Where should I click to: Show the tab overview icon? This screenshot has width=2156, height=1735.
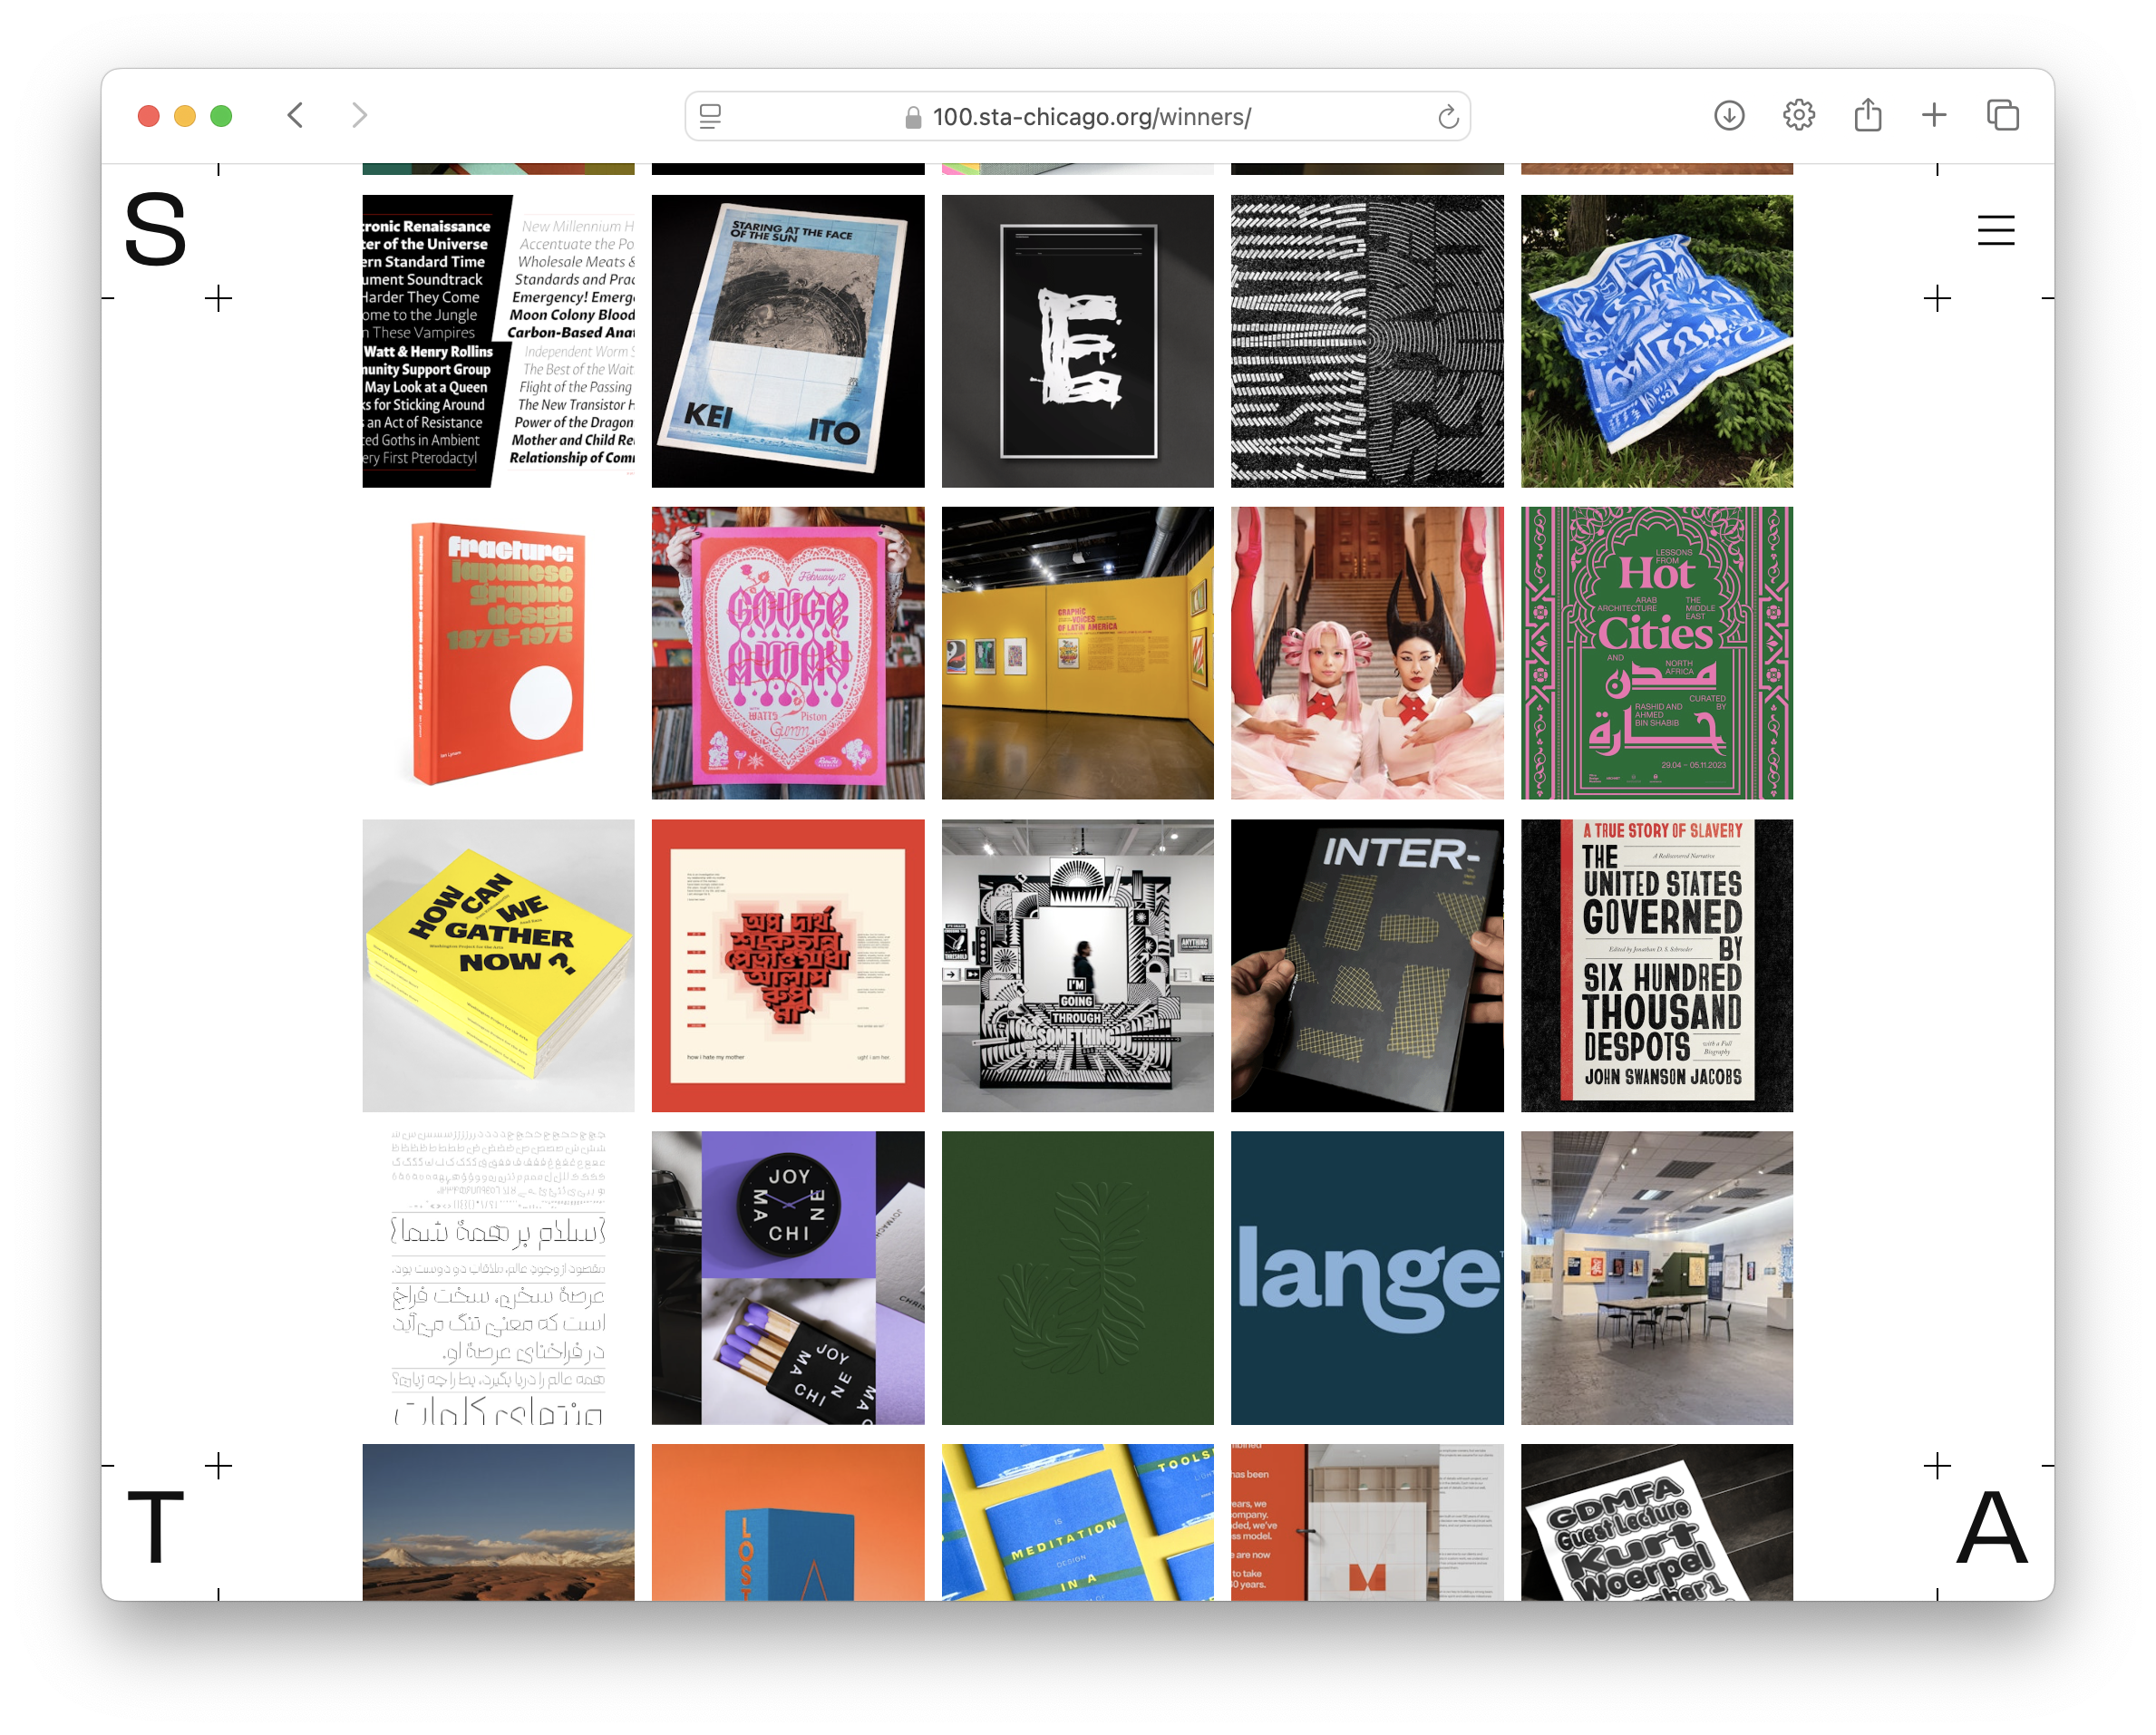coord(2002,116)
